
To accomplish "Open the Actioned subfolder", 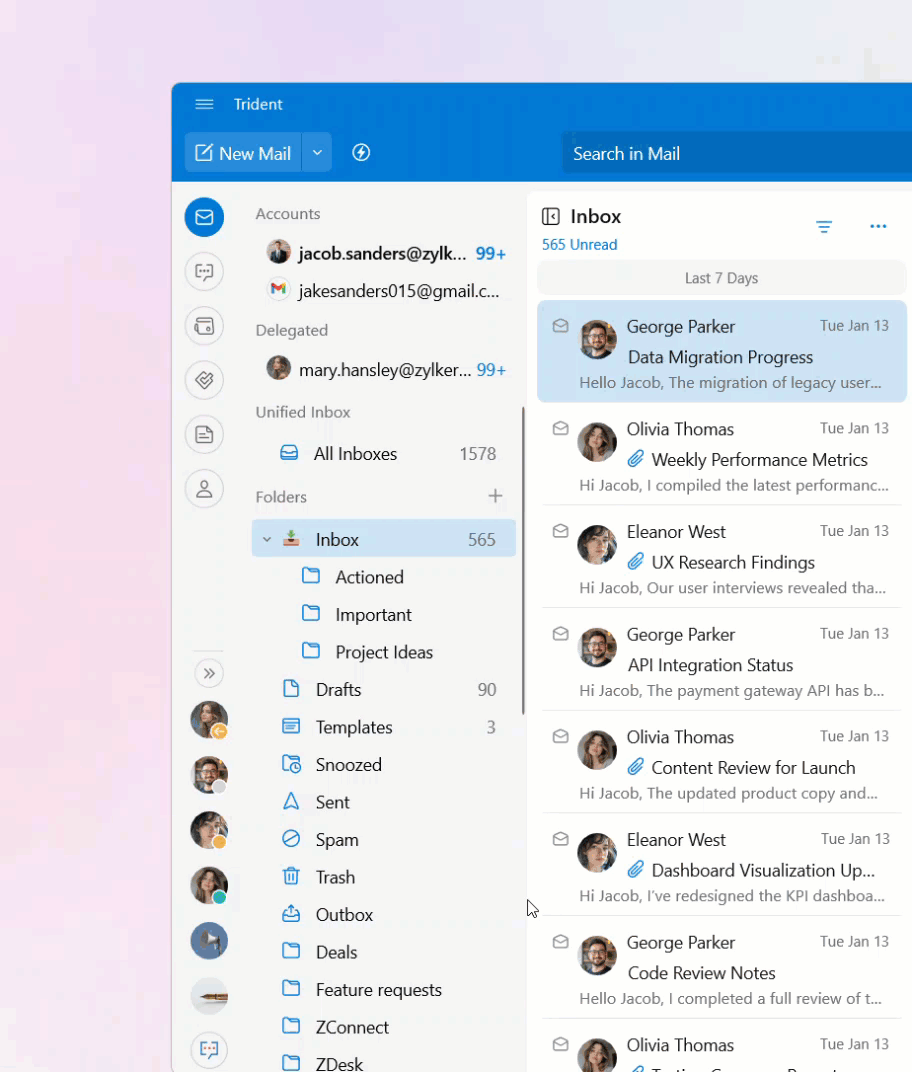I will tap(369, 577).
